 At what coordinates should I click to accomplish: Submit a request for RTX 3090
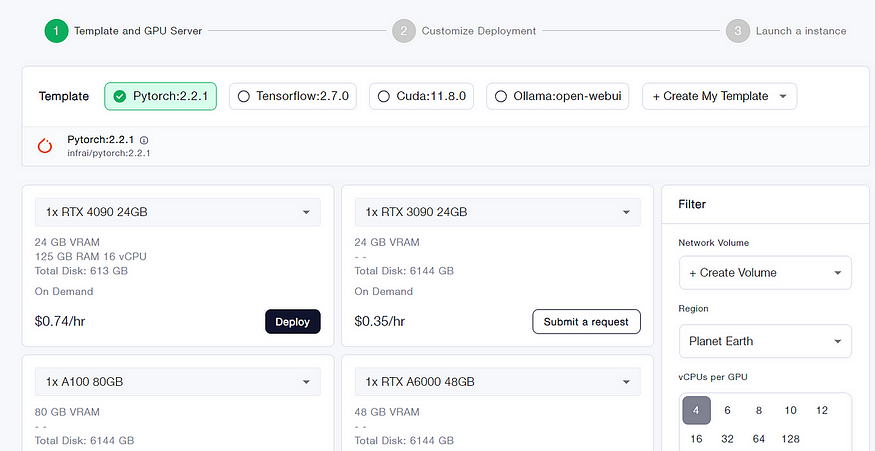(x=586, y=322)
